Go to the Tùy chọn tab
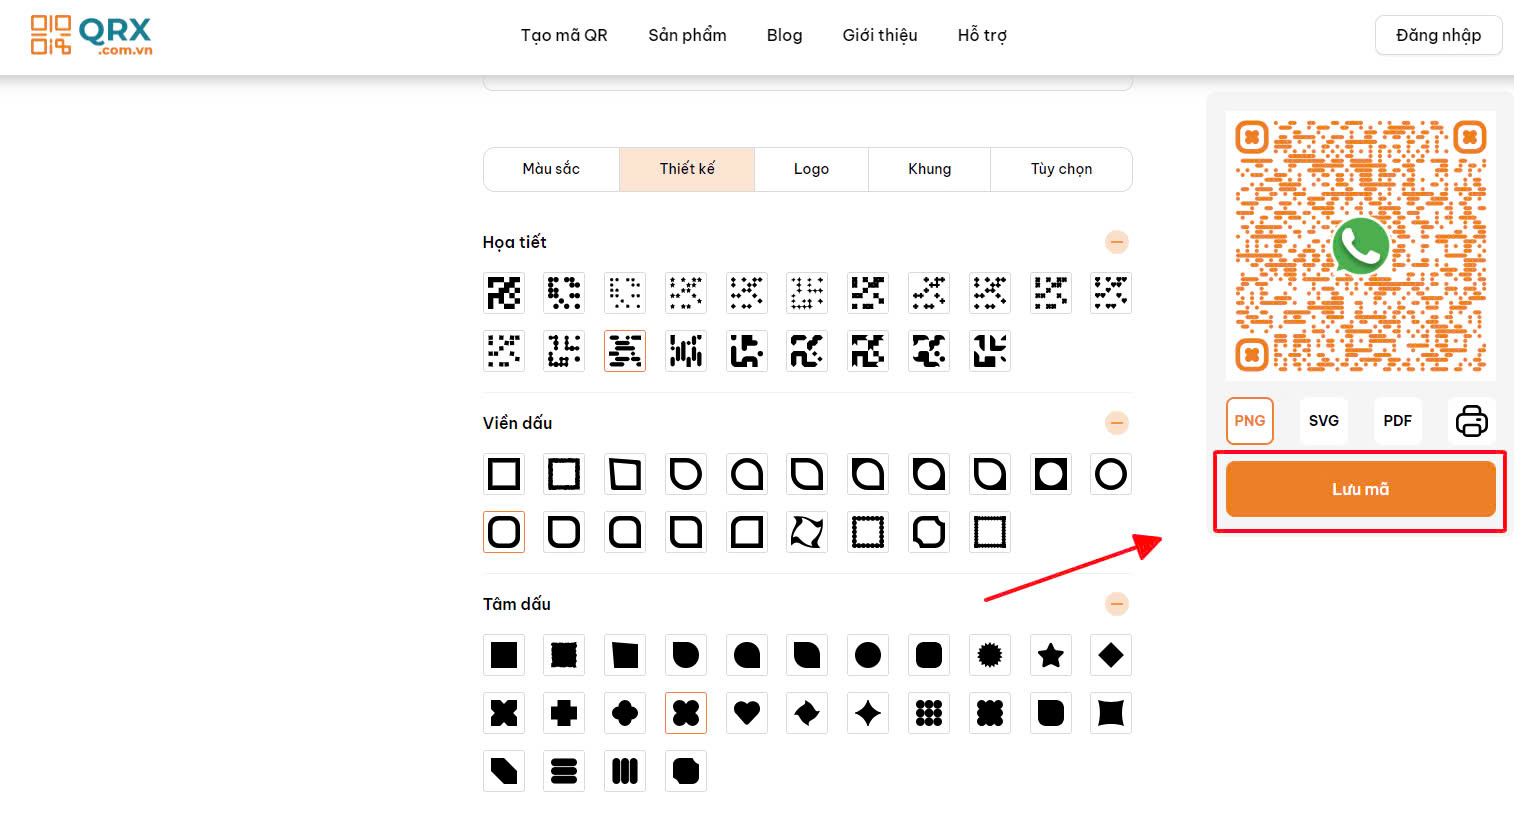The image size is (1514, 824). coord(1061,169)
